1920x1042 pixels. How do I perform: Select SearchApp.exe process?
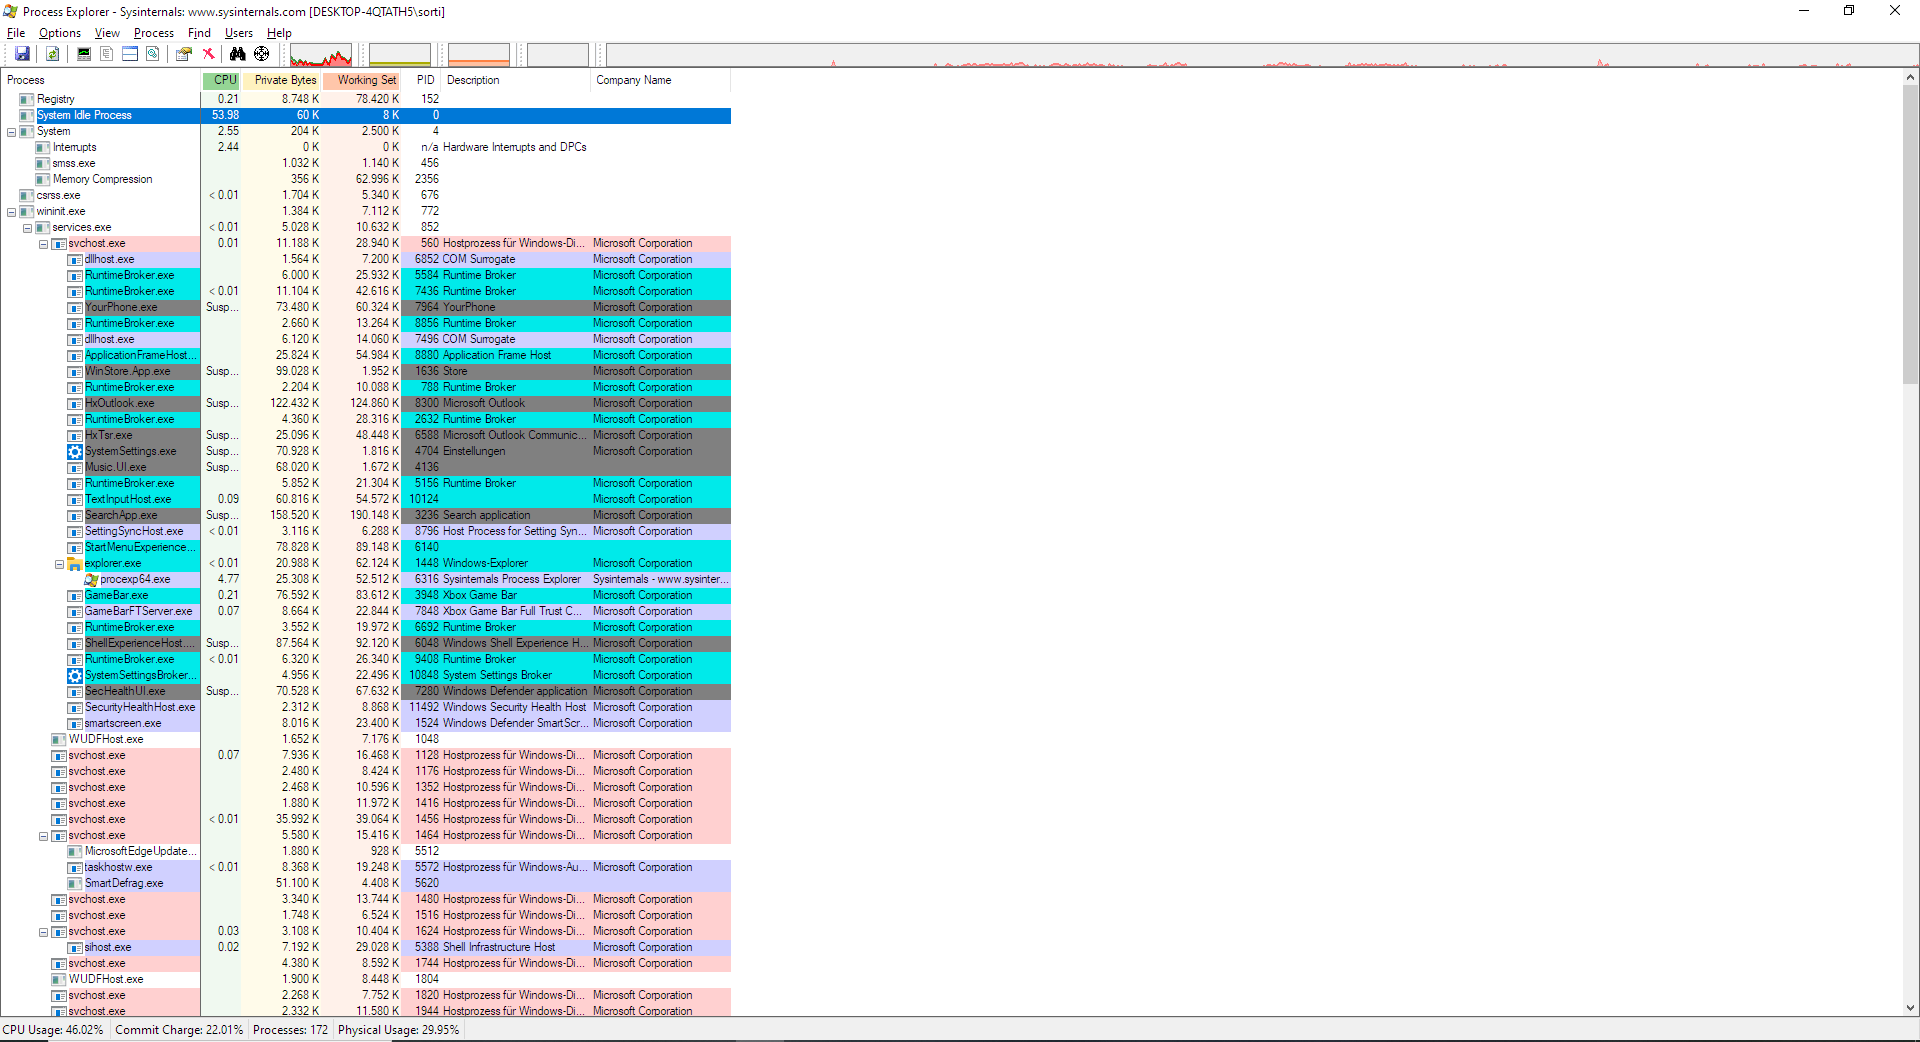121,515
